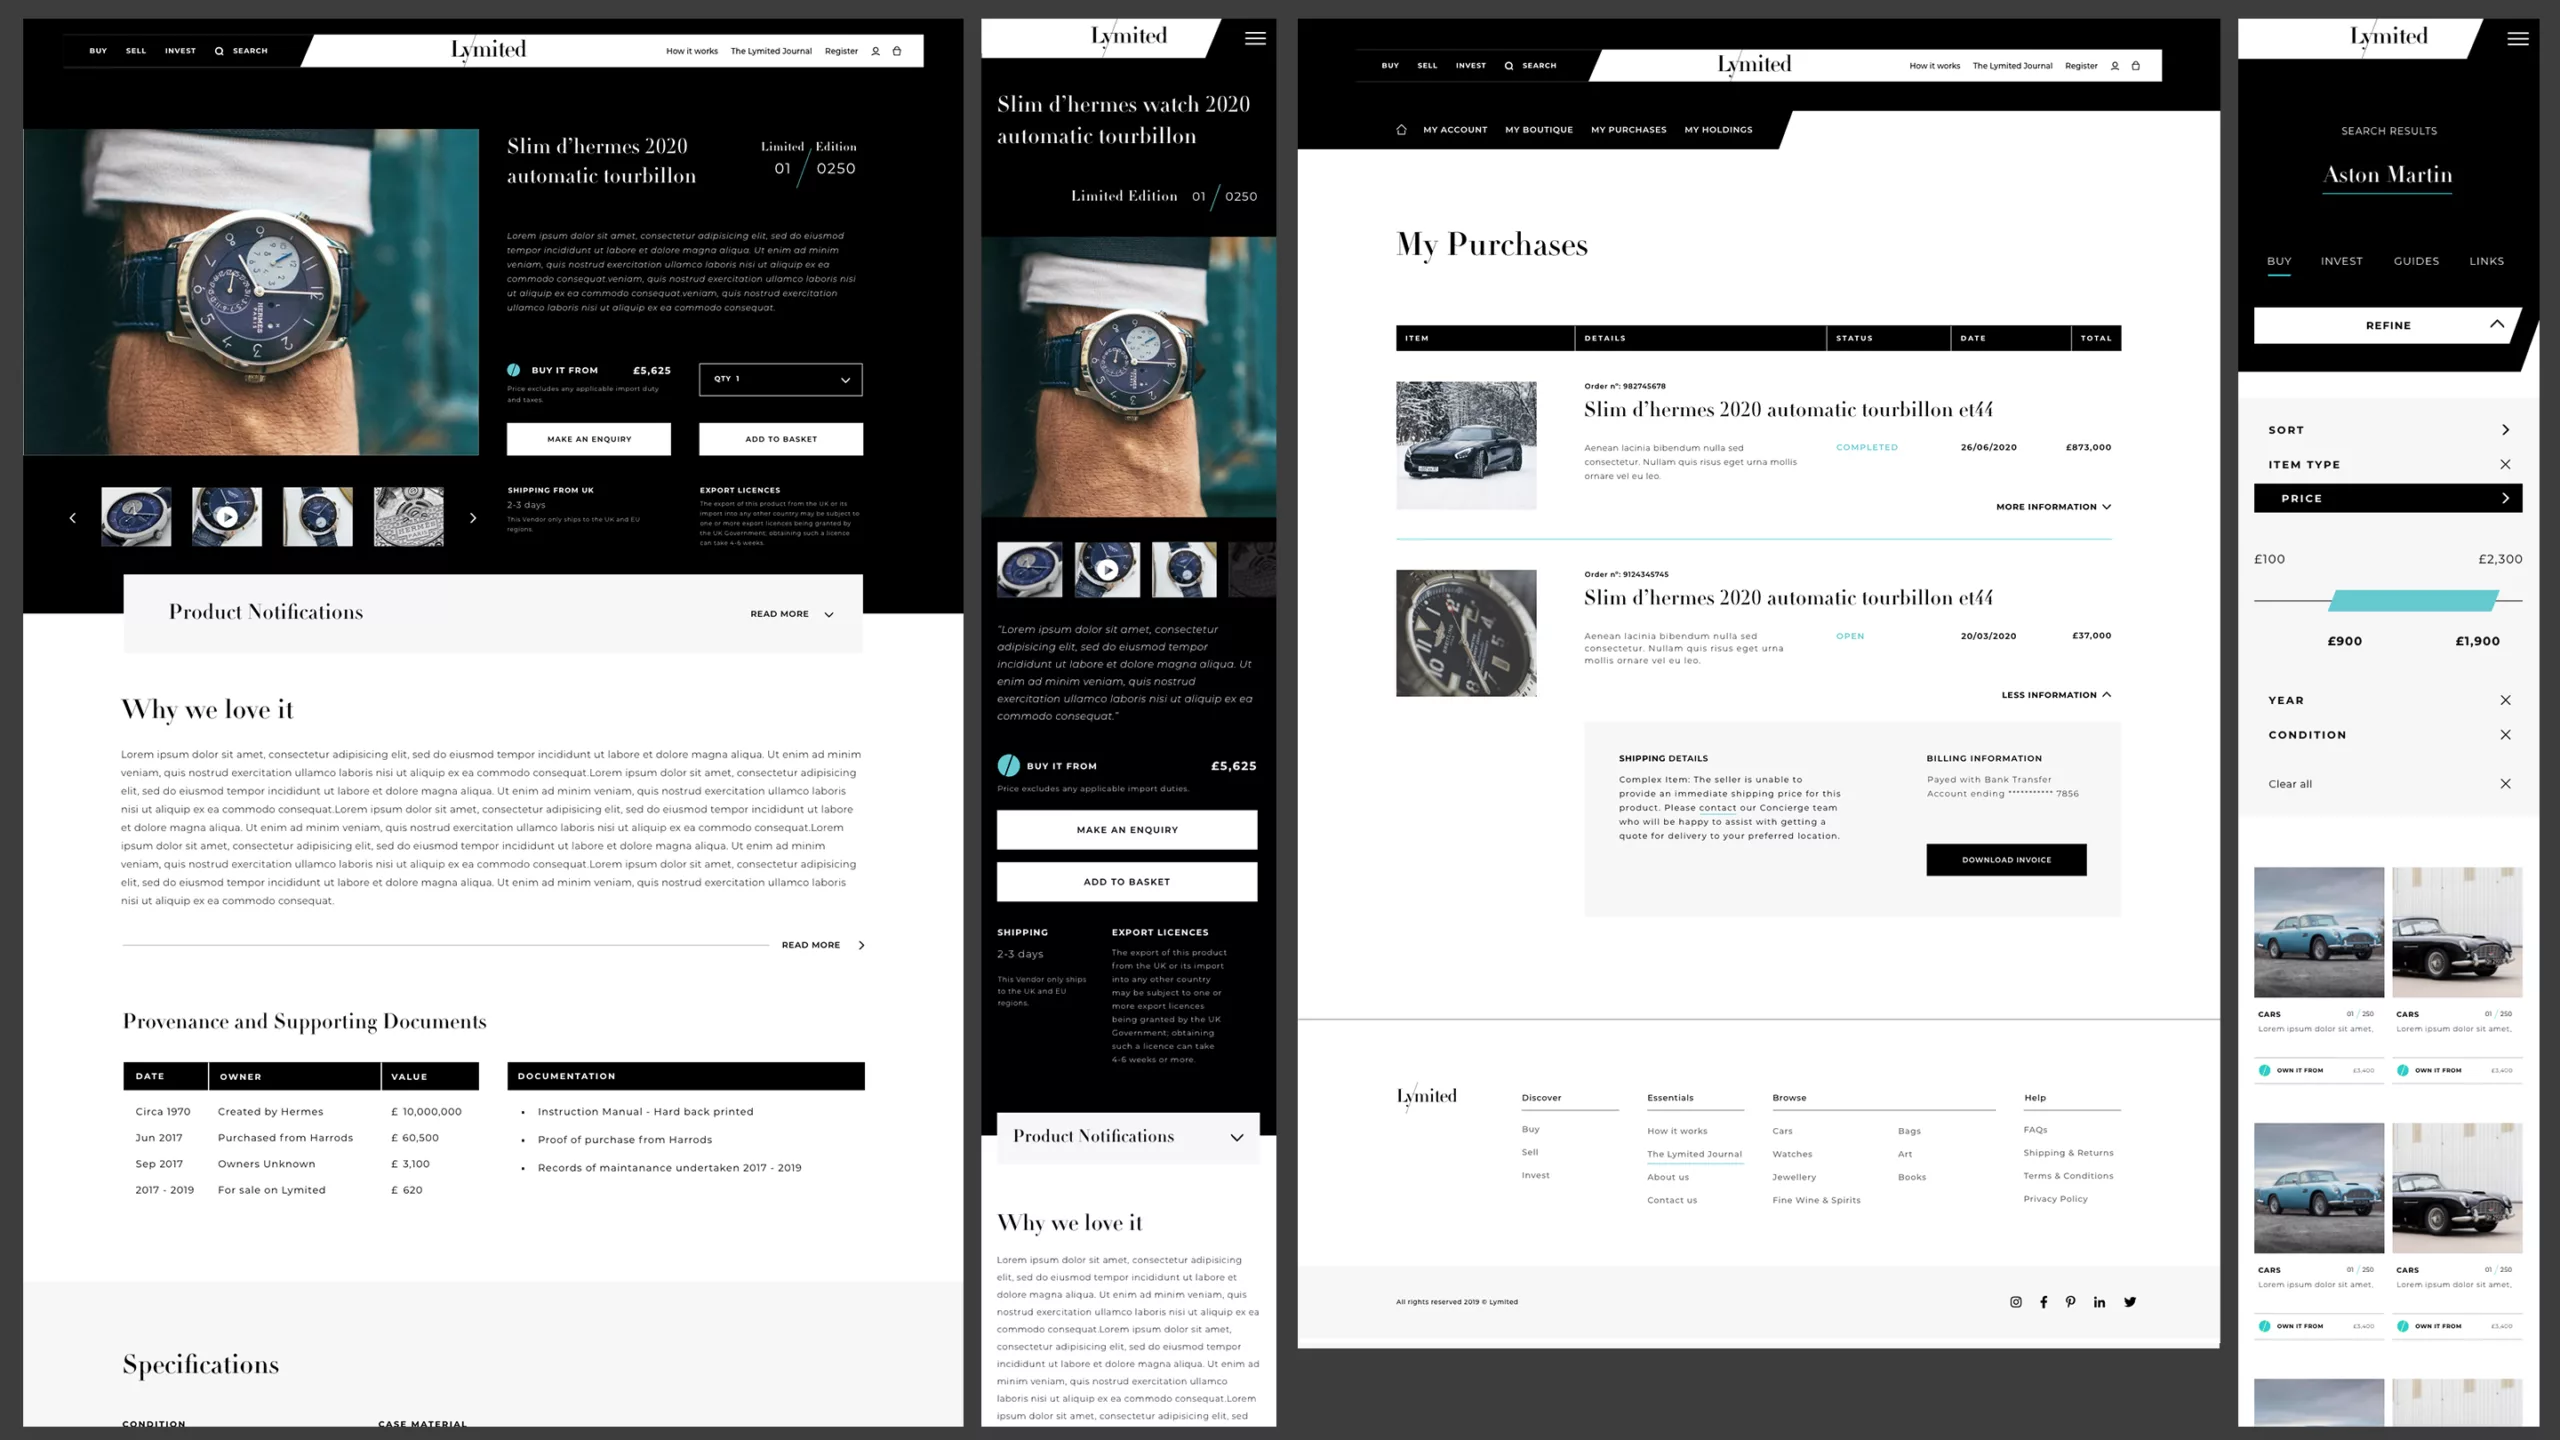Click user account icon in My Purchases page header
Screen dimensions: 2560x1440
click(2114, 66)
